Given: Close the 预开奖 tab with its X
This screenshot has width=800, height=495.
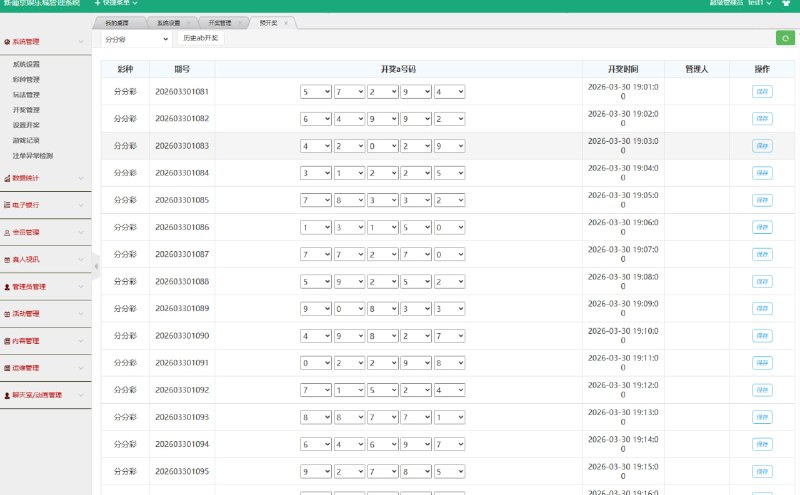Looking at the screenshot, I should click(x=285, y=22).
